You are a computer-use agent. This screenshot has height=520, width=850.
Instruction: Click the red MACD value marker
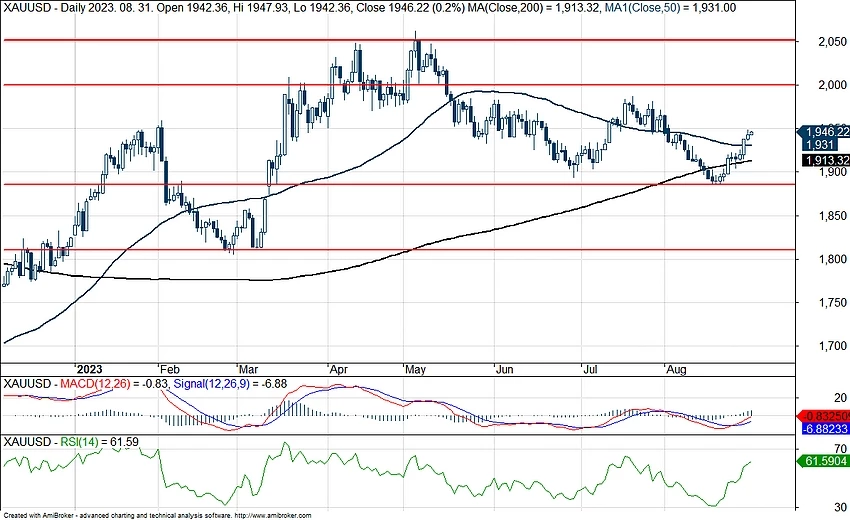[823, 417]
